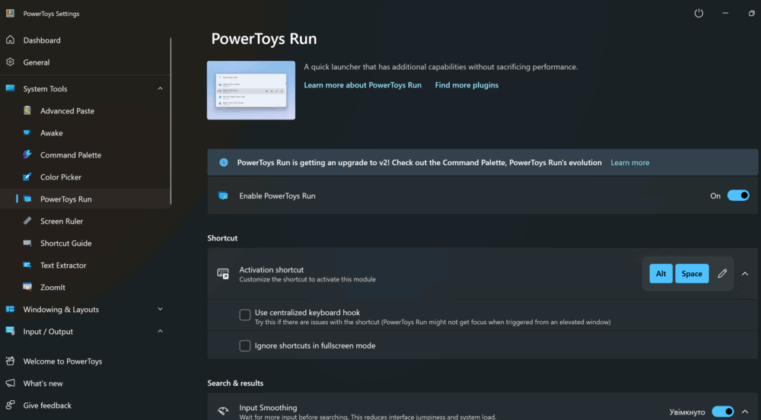Click the Shortcut section heading
This screenshot has width=761, height=420.
[x=222, y=238]
